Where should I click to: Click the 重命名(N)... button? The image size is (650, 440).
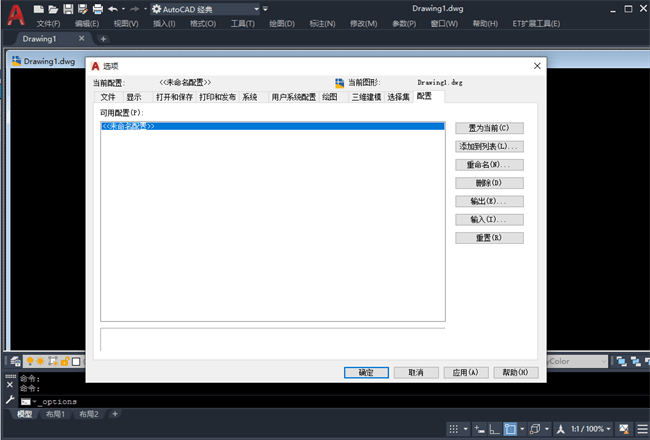[x=489, y=165]
